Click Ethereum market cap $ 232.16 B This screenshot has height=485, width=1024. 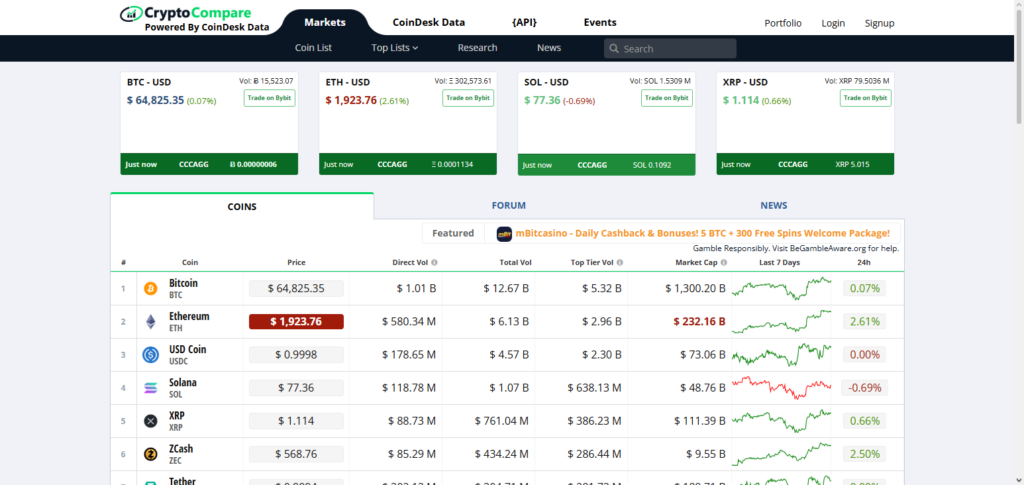point(699,321)
